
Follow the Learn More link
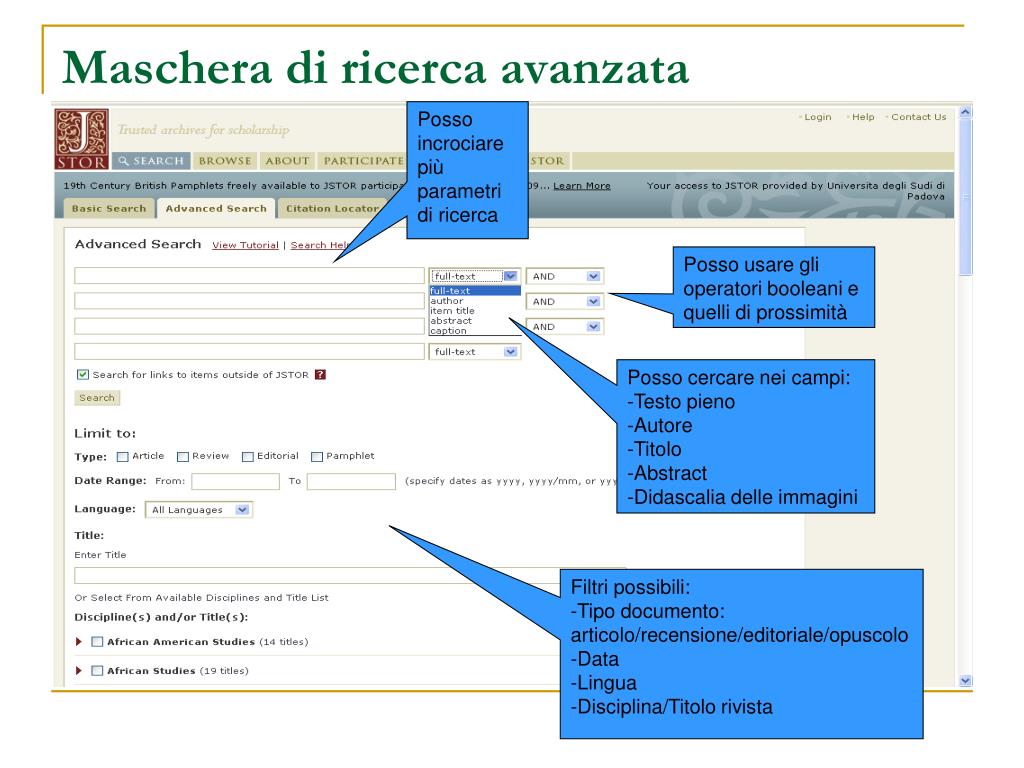pyautogui.click(x=582, y=185)
